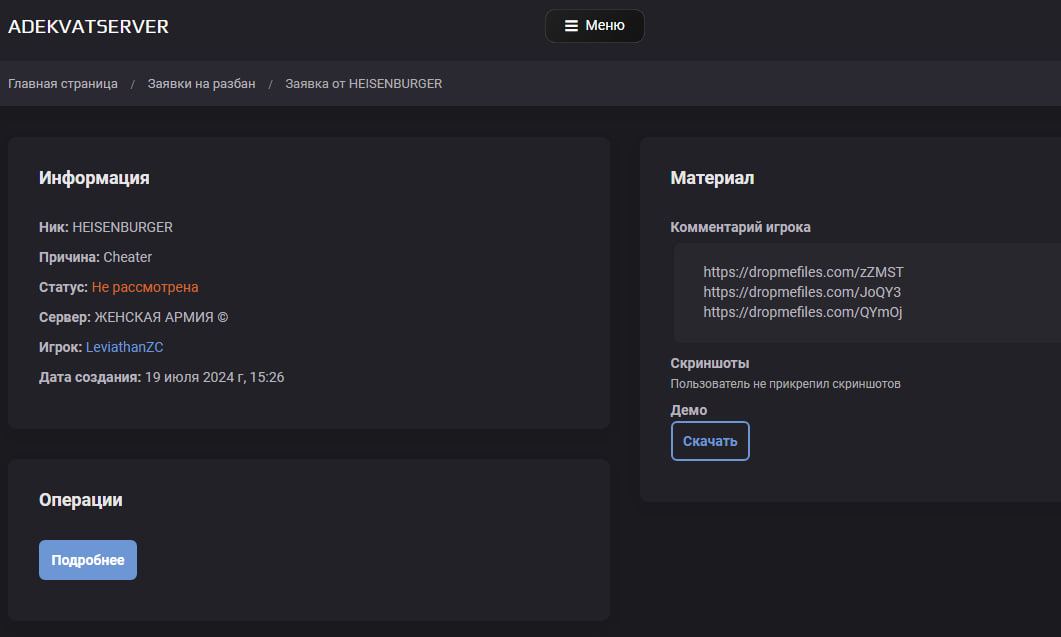Image resolution: width=1061 pixels, height=637 pixels.
Task: Click the Подробнее operations button
Action: click(88, 560)
